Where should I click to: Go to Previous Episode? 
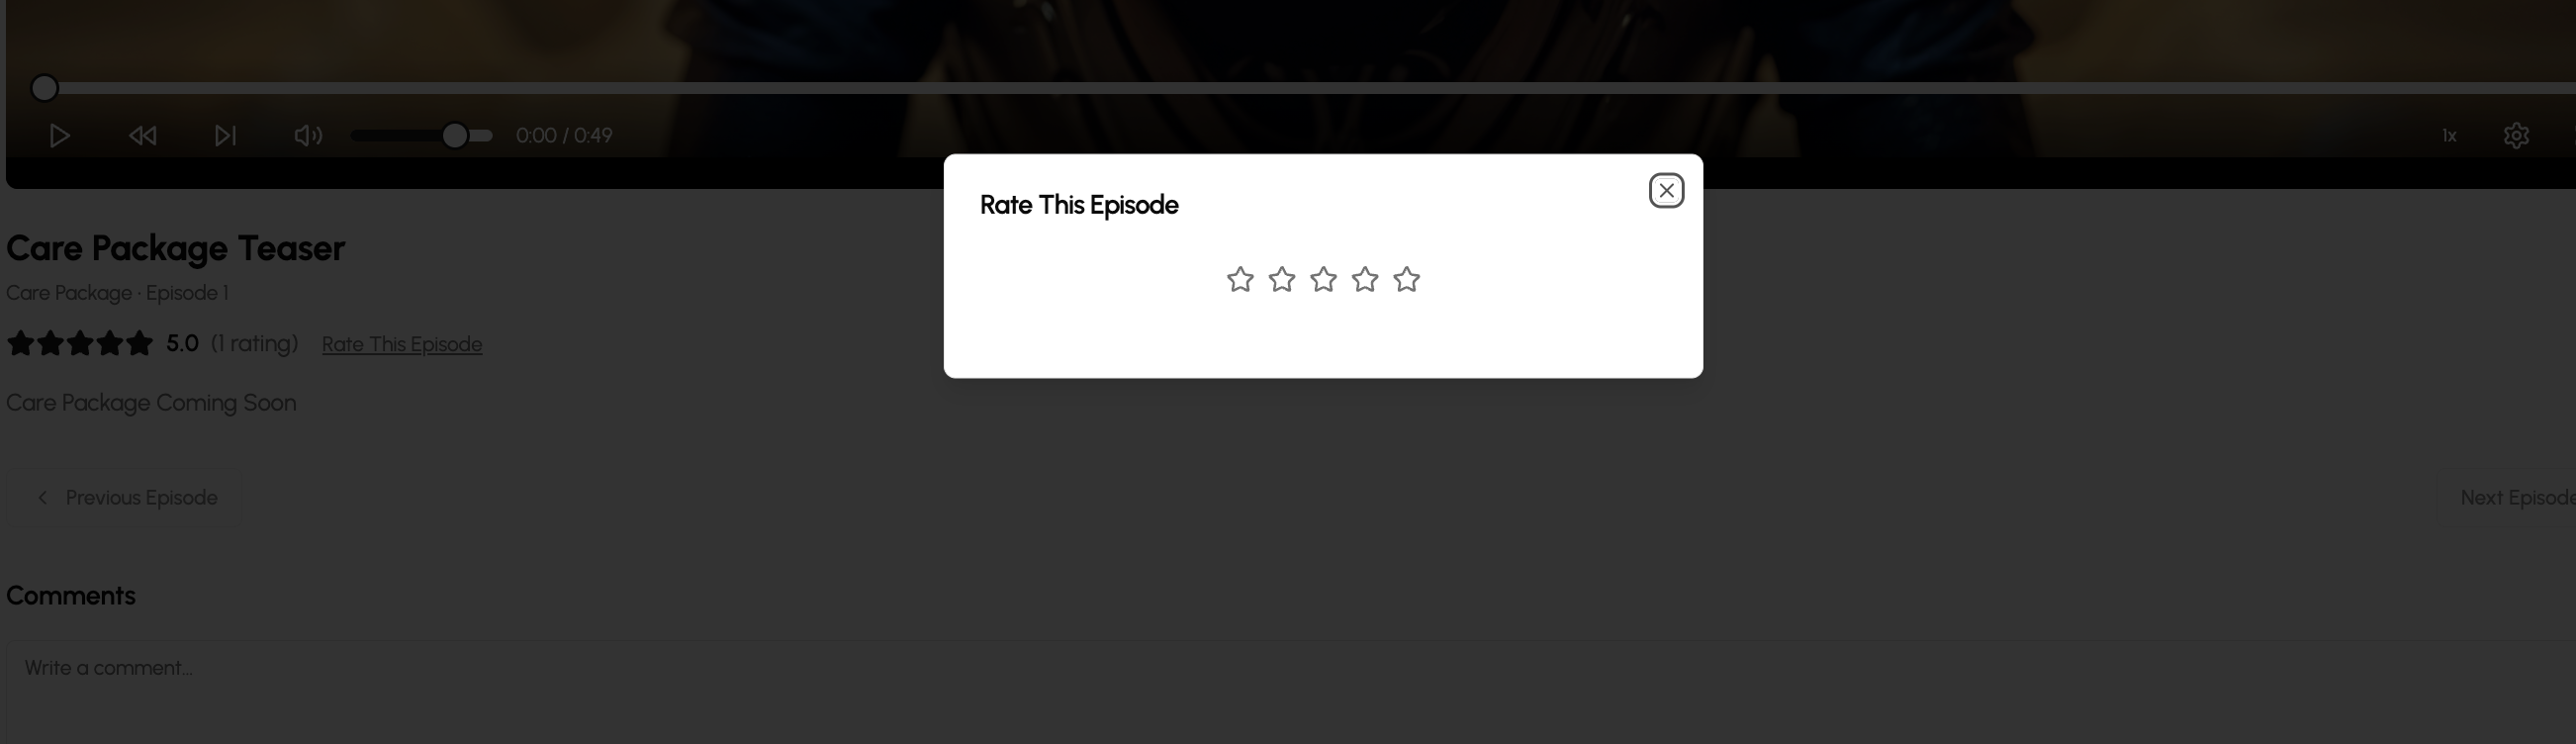click(126, 497)
